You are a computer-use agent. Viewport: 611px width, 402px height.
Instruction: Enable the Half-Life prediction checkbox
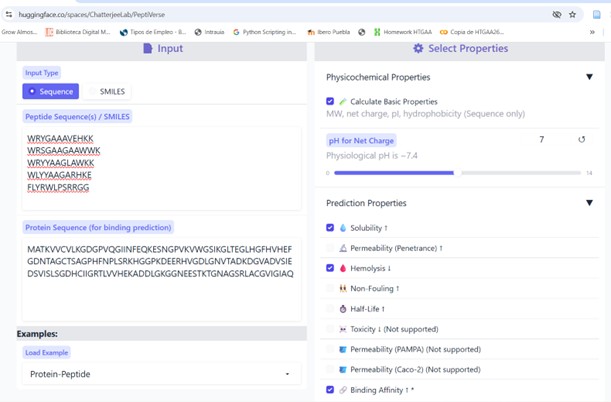pos(331,309)
